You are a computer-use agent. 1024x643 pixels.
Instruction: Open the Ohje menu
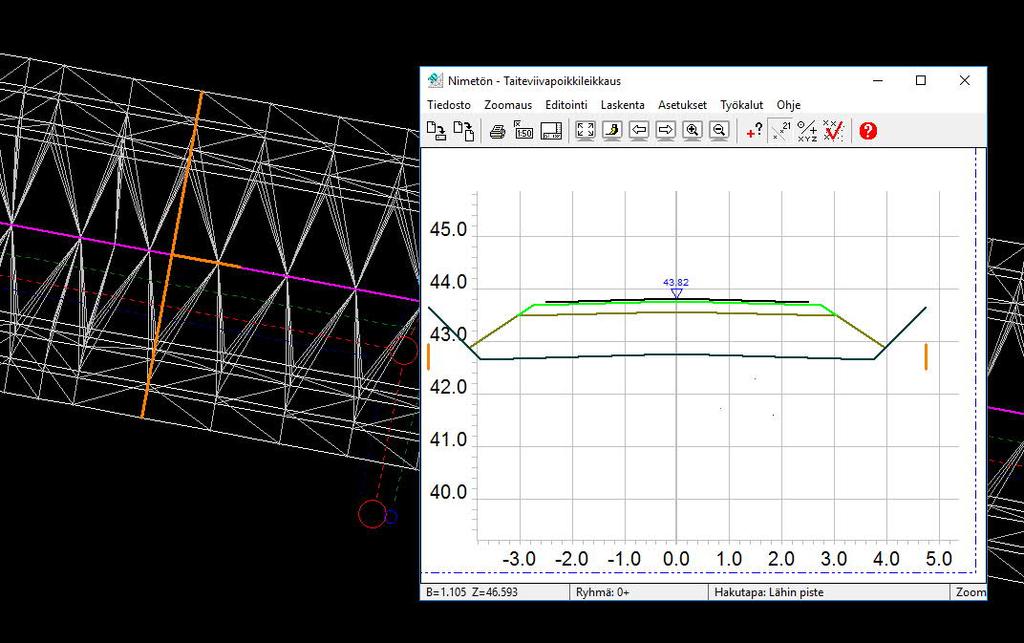pyautogui.click(x=788, y=104)
